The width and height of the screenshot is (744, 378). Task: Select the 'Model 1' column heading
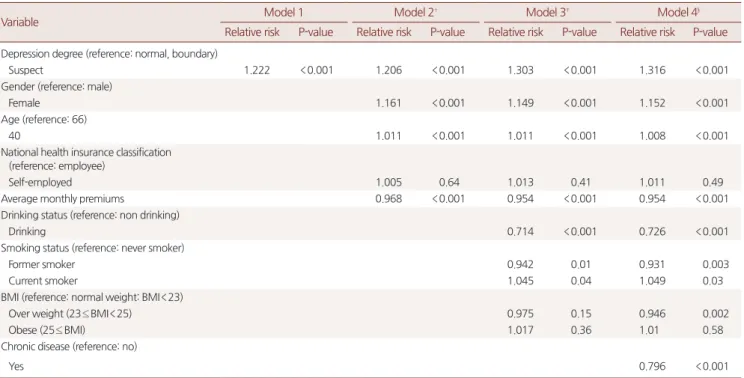pos(283,12)
